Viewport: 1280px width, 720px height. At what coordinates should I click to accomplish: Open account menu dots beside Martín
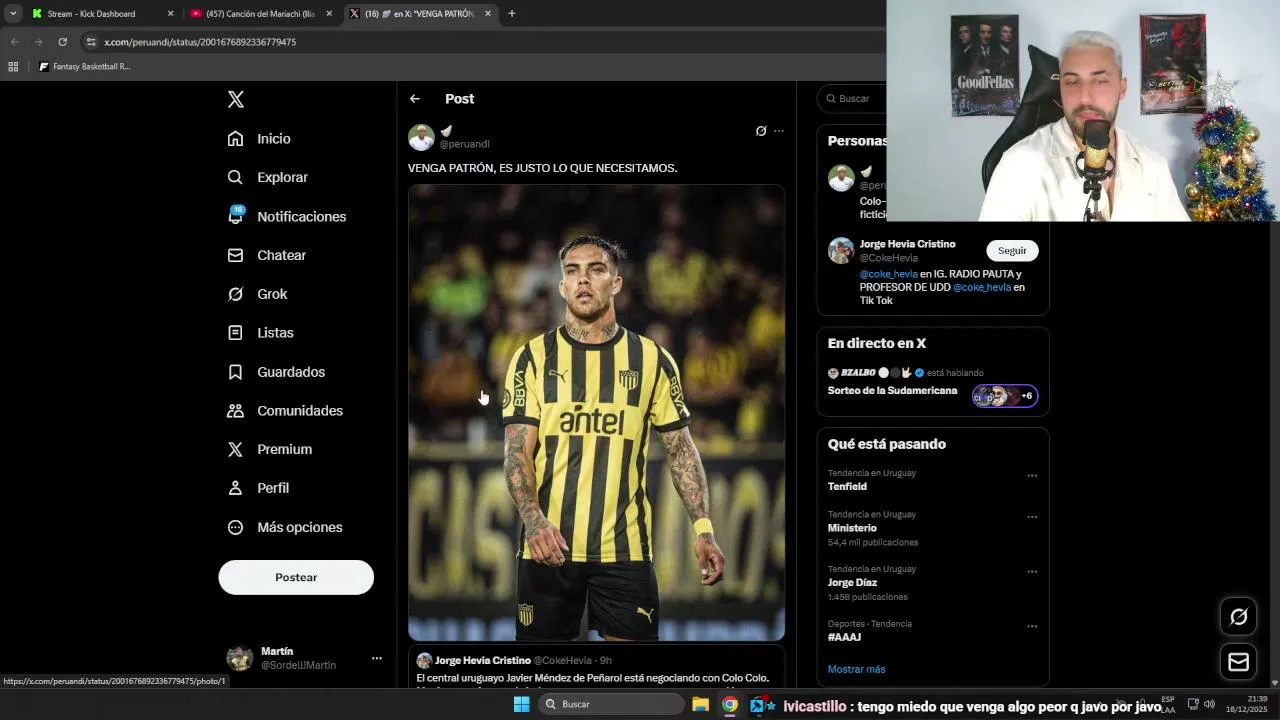tap(377, 658)
